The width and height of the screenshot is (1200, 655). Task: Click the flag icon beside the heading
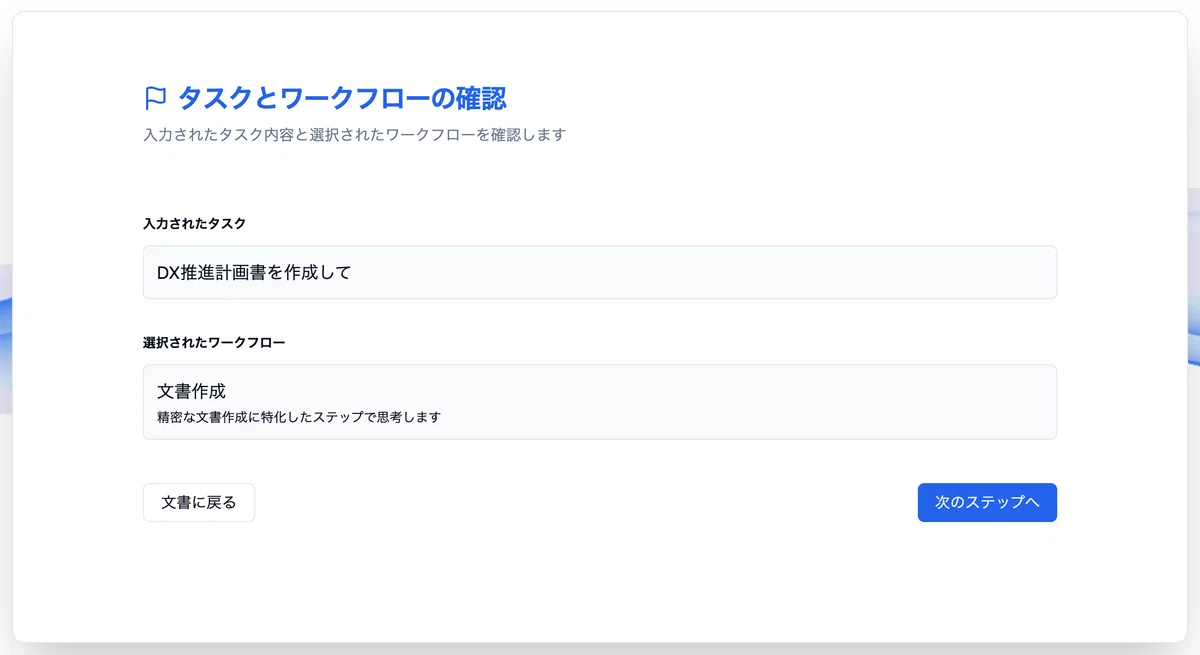(x=155, y=98)
